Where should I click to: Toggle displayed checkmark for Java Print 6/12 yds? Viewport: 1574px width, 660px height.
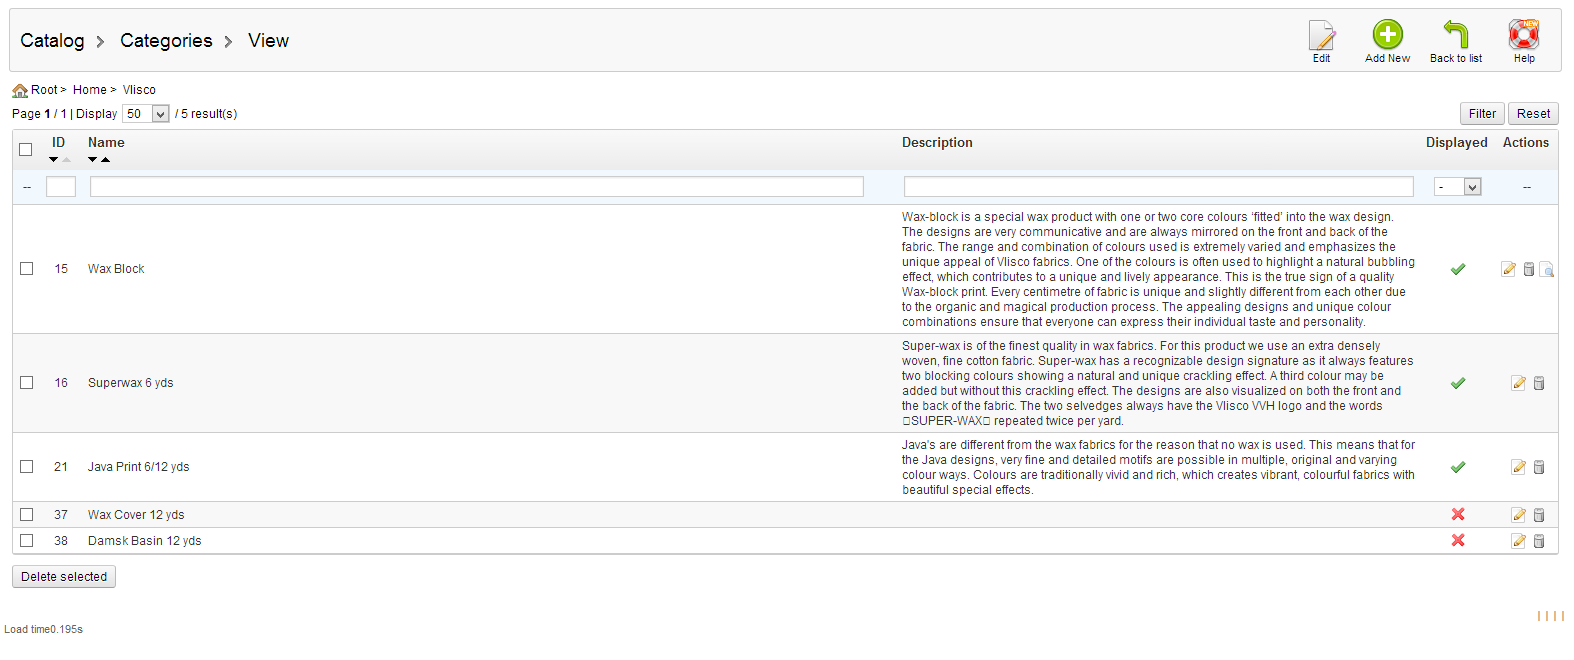(1458, 467)
